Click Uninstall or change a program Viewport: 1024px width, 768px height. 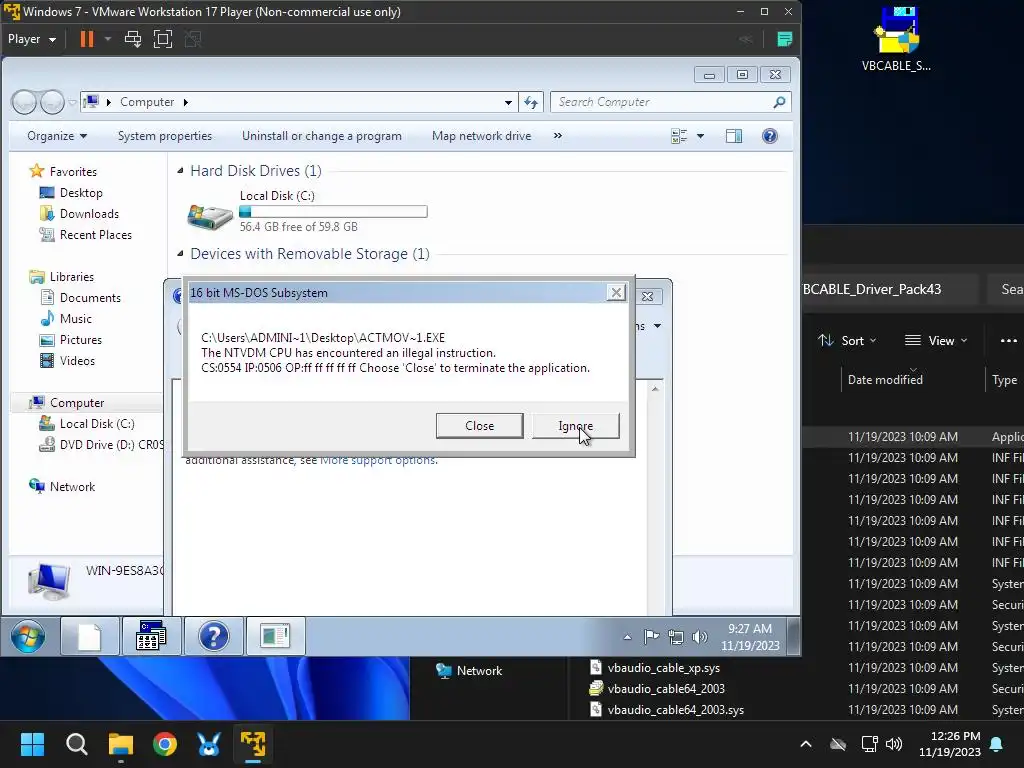(322, 136)
